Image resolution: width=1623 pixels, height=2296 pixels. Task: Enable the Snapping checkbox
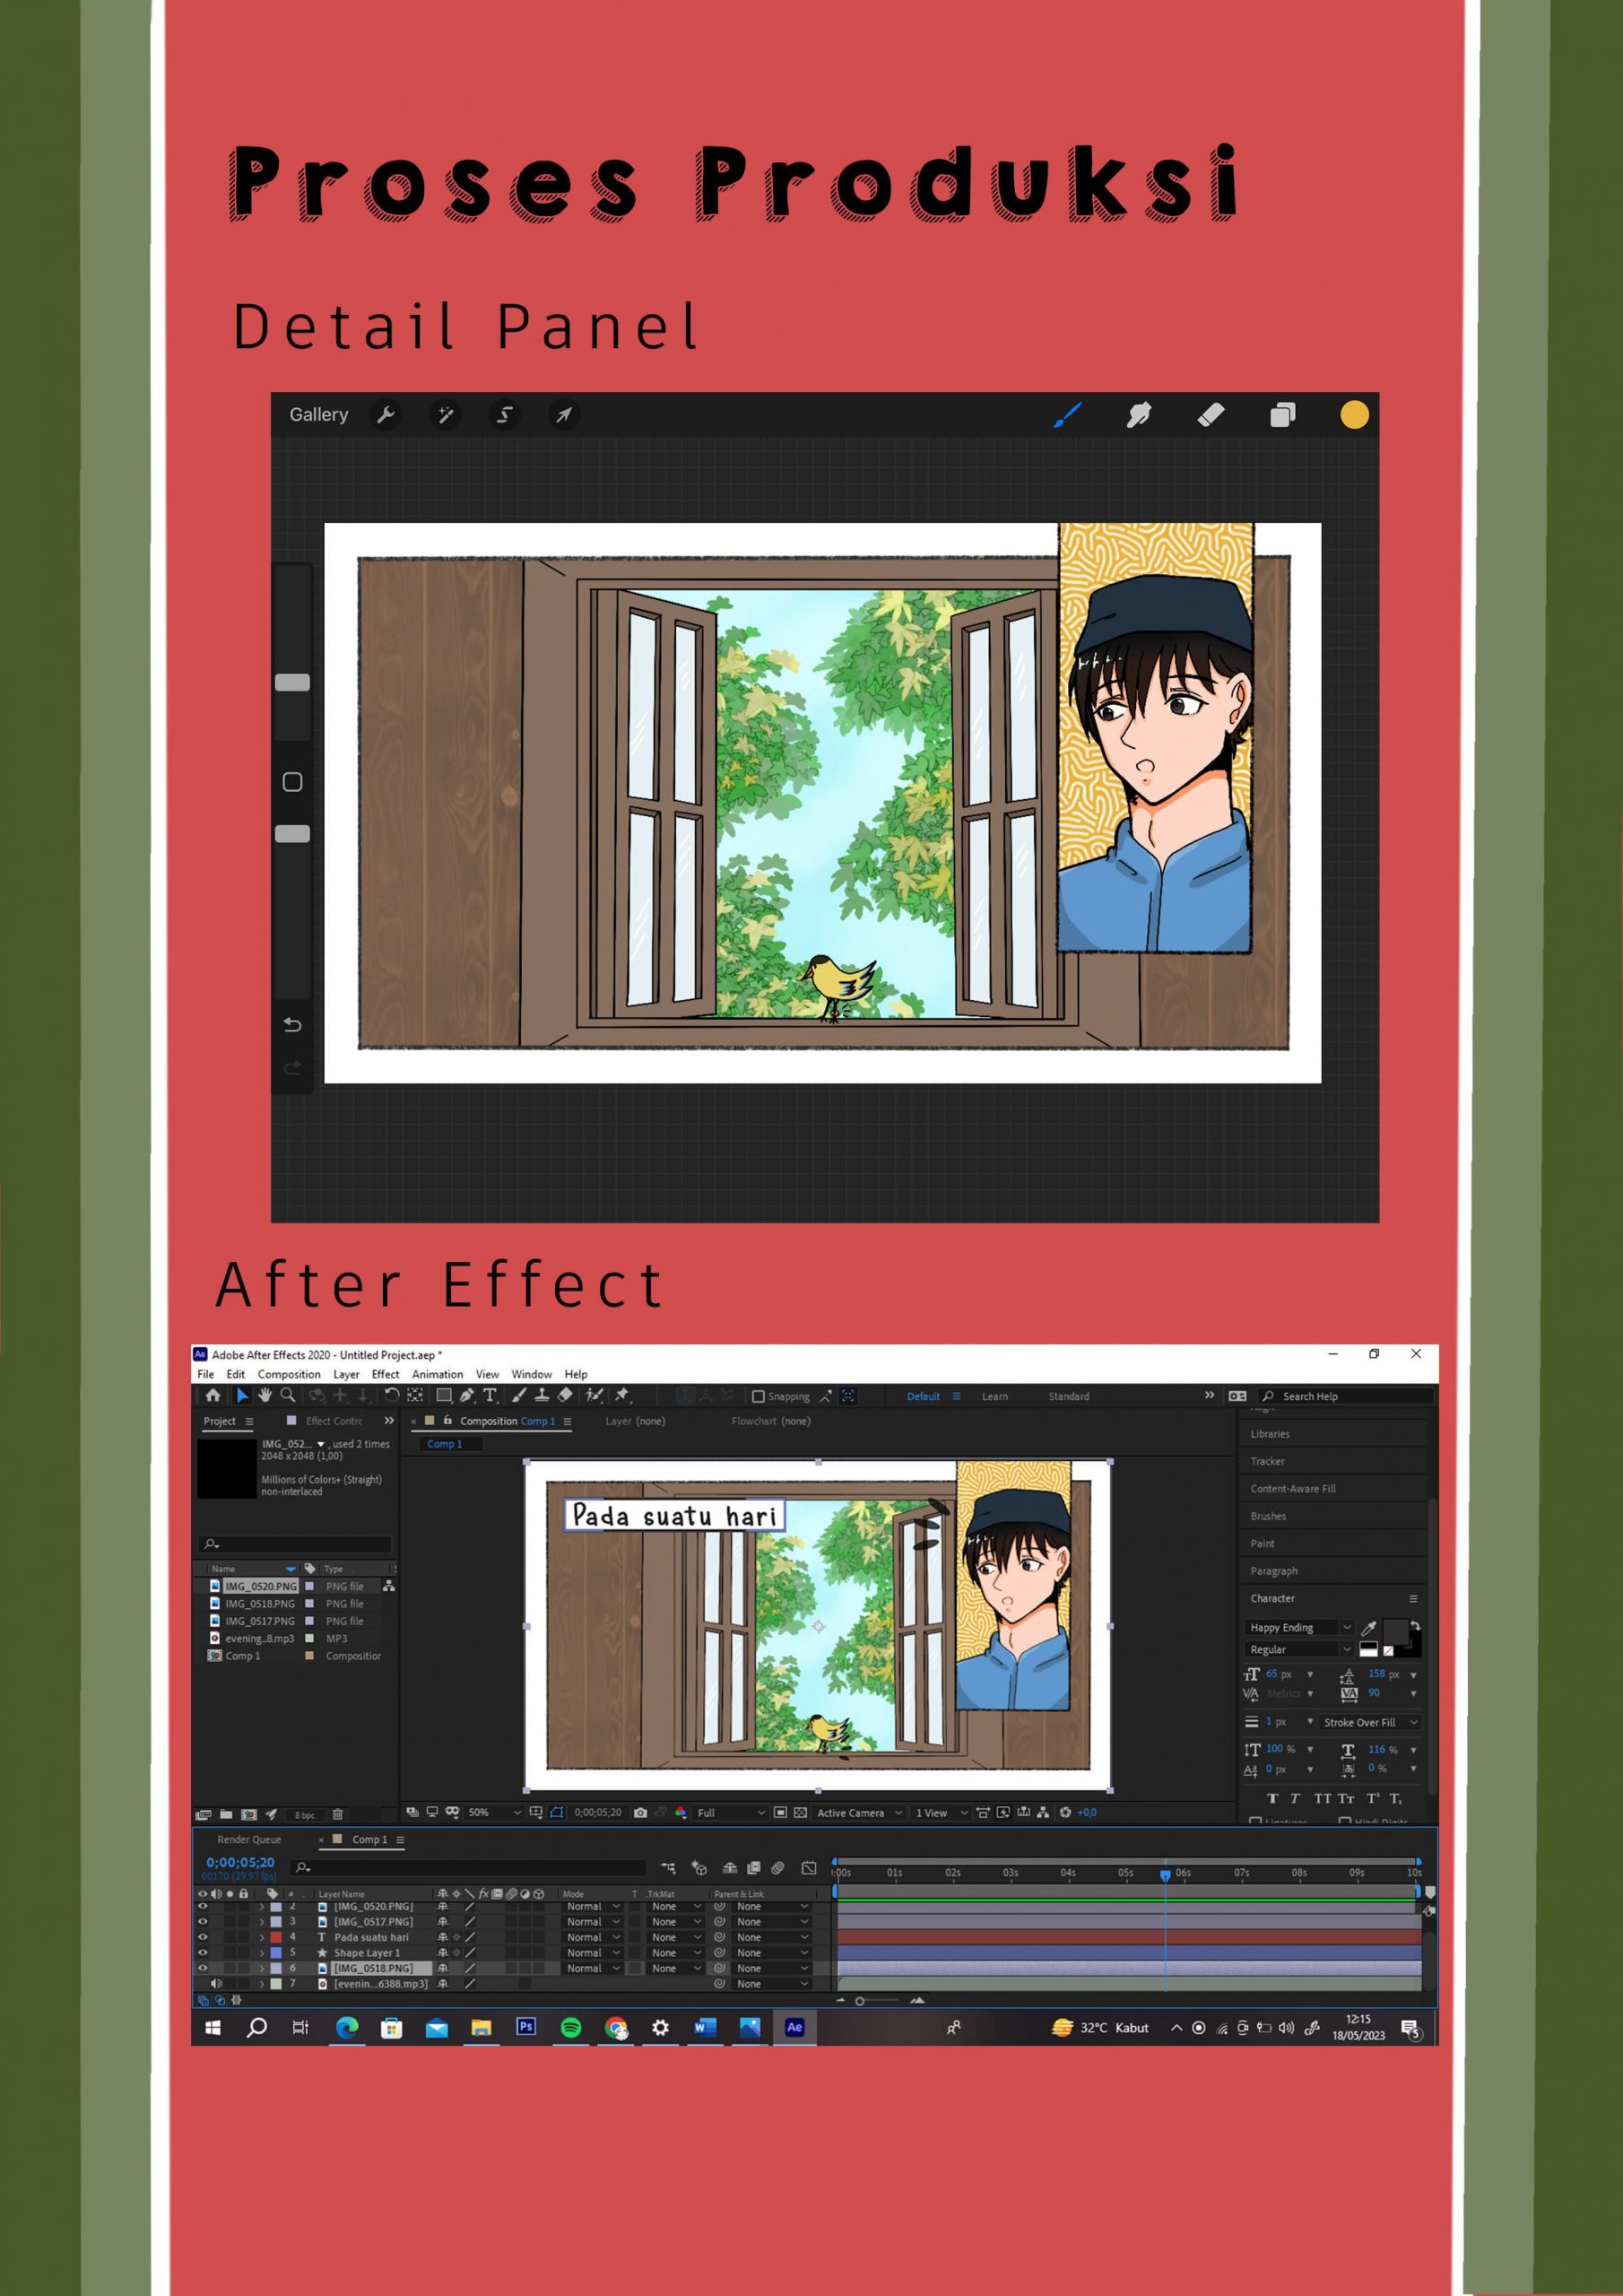[x=758, y=1397]
